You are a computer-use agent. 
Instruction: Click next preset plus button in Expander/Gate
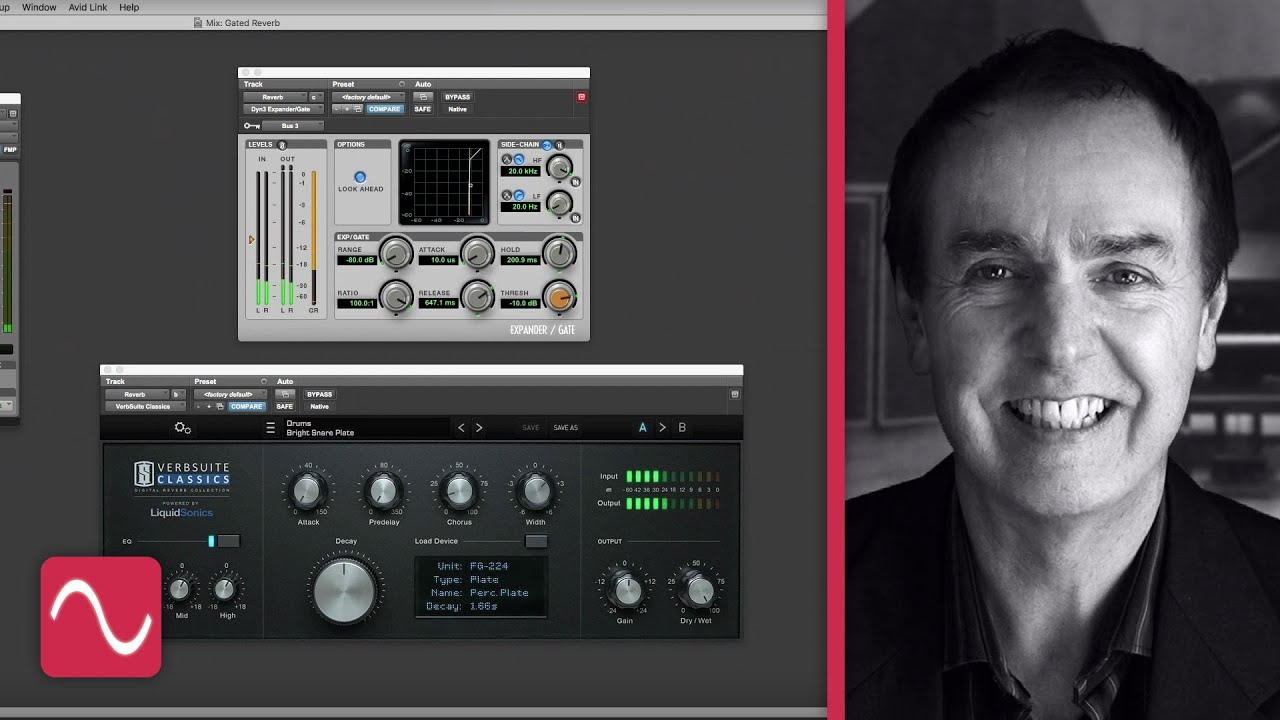click(x=347, y=109)
